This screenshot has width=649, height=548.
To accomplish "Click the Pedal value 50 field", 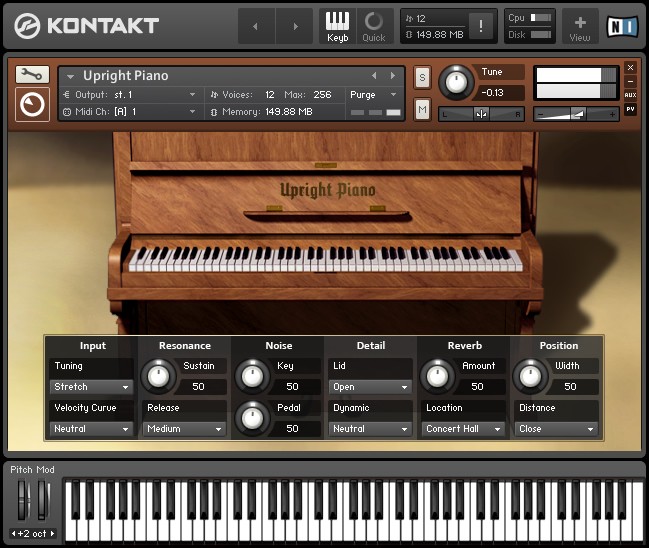I will (294, 429).
